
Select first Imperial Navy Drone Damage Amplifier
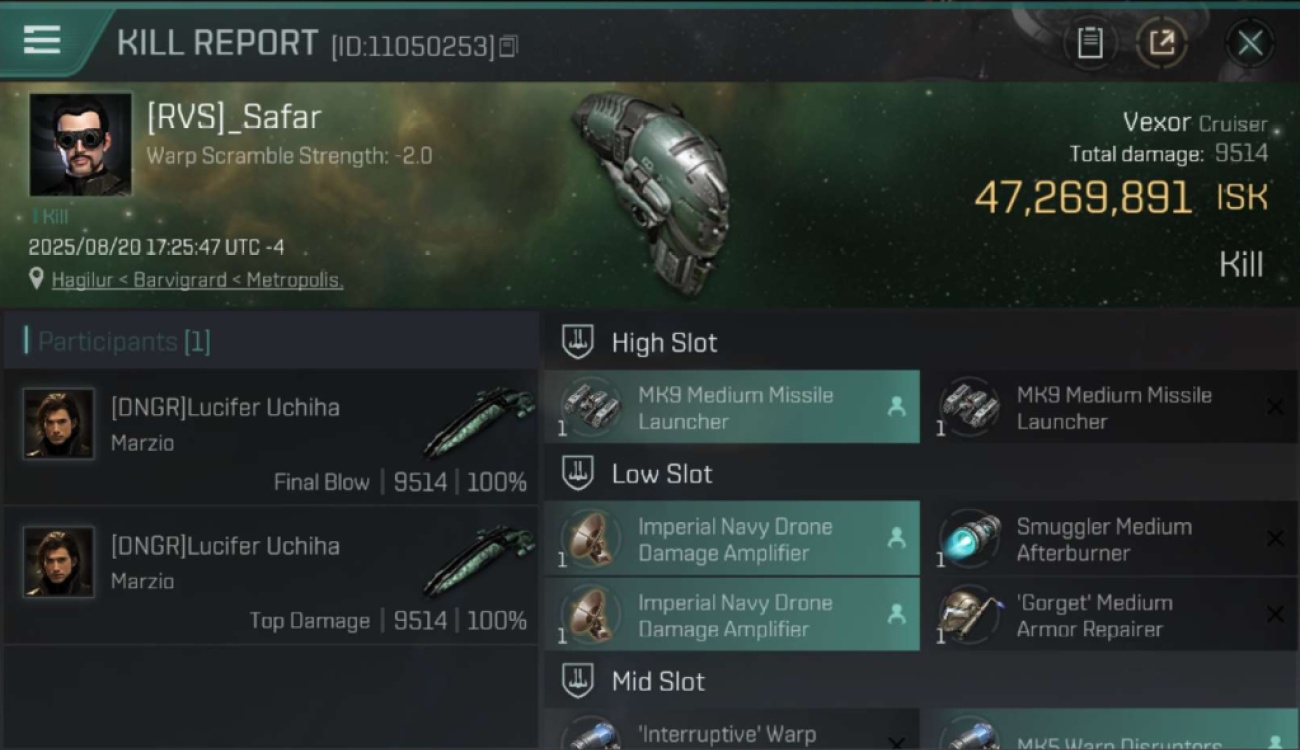click(x=732, y=538)
